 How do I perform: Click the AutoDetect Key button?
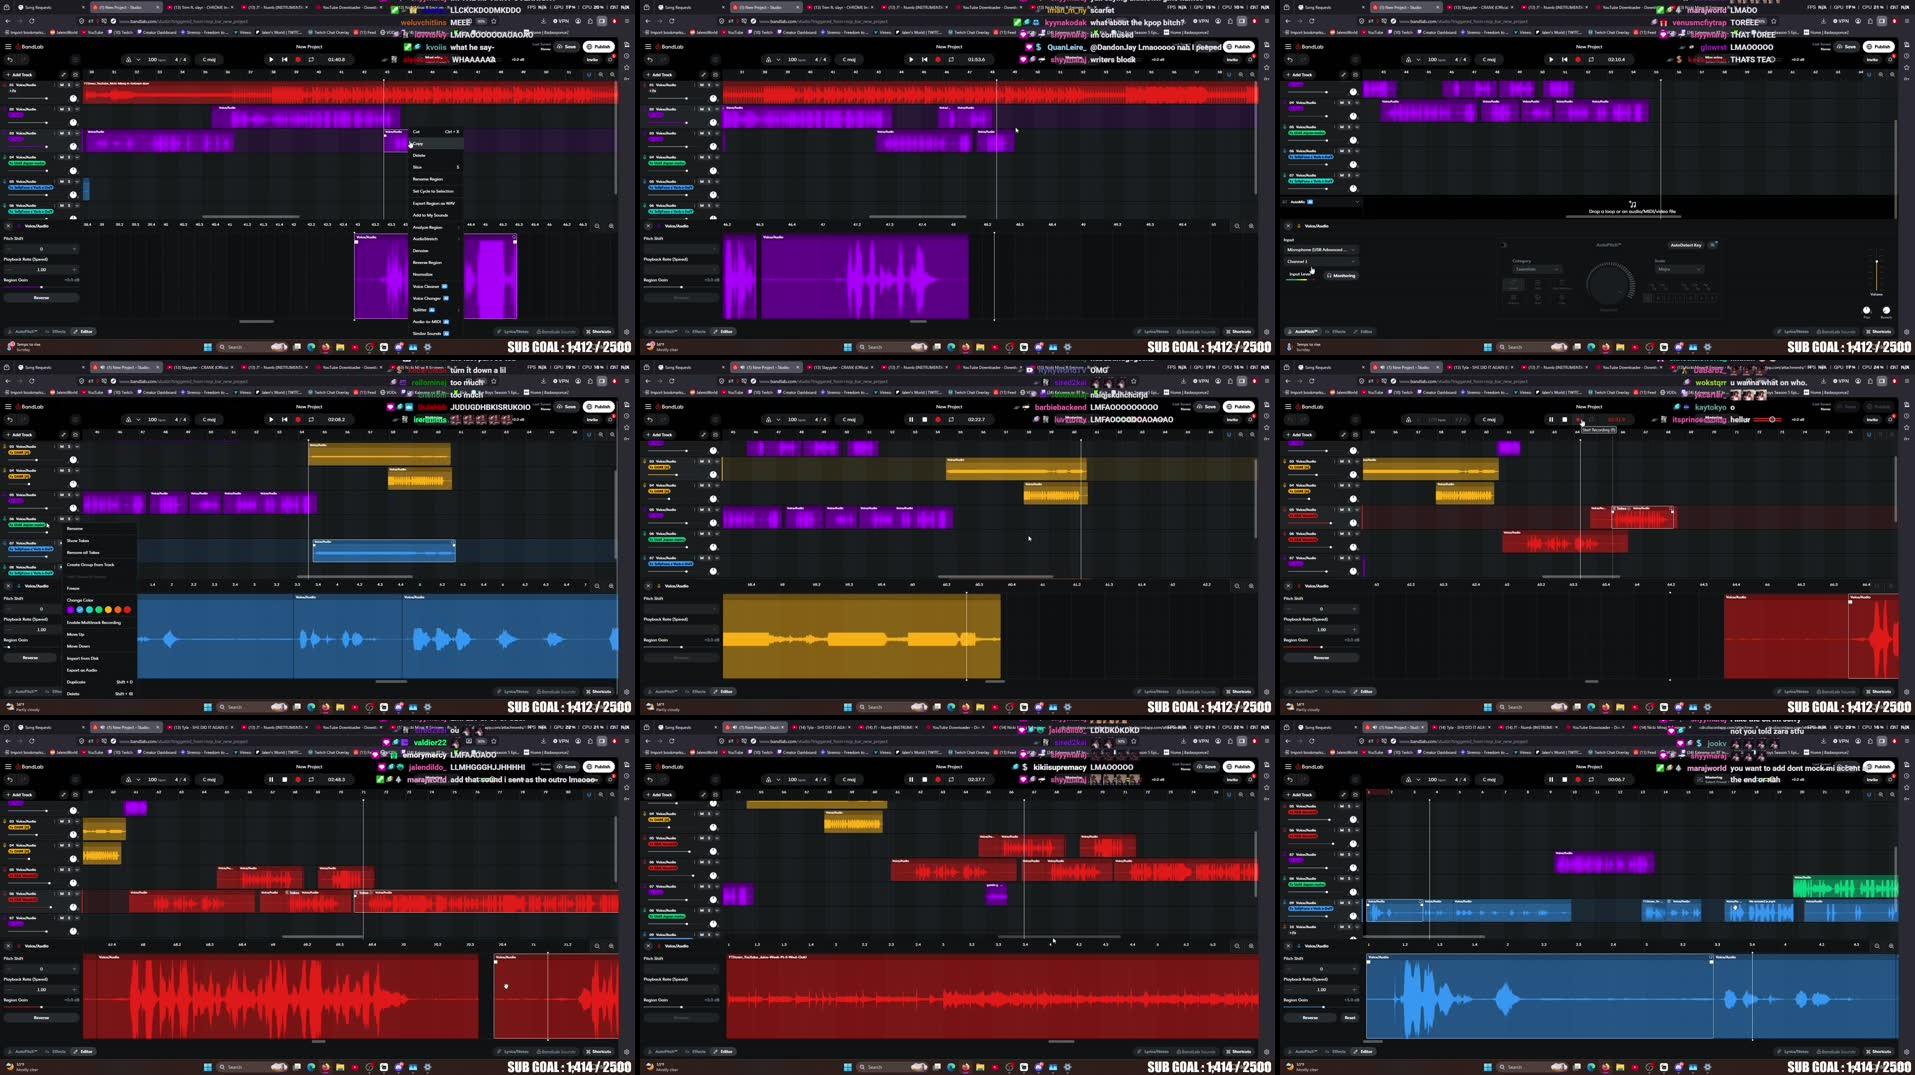tap(1685, 245)
